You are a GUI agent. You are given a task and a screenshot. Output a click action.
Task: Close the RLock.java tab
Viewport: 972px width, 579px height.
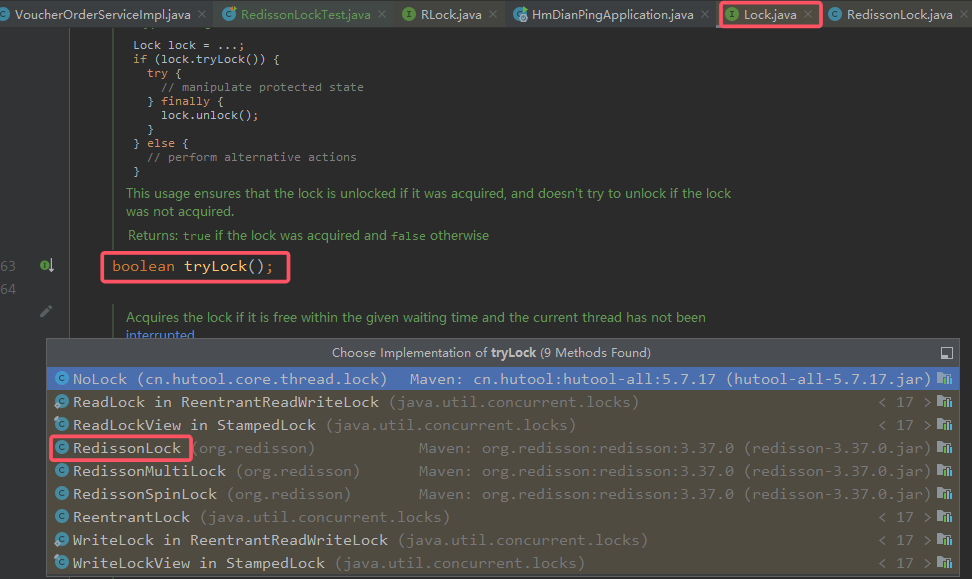(493, 14)
